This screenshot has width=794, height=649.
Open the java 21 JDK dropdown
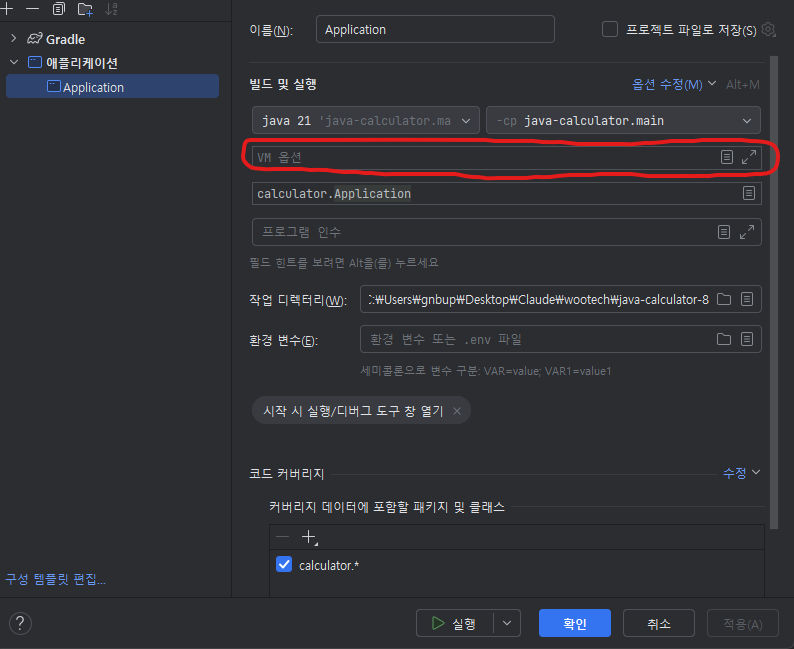click(366, 120)
